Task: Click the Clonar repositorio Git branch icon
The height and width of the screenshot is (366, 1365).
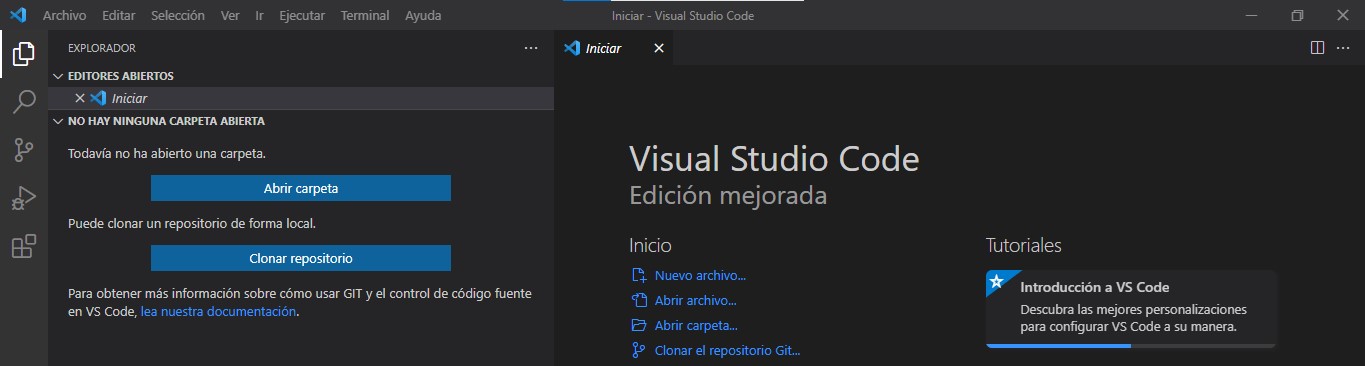Action: pos(639,350)
